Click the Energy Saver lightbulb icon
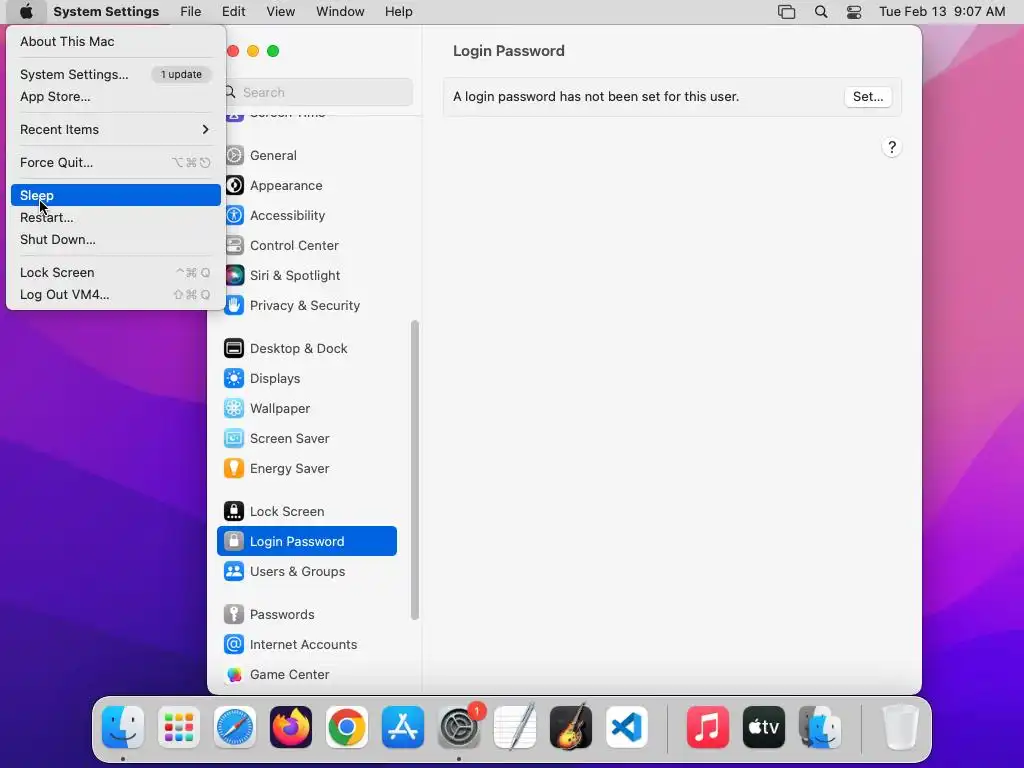1024x768 pixels. coord(234,469)
